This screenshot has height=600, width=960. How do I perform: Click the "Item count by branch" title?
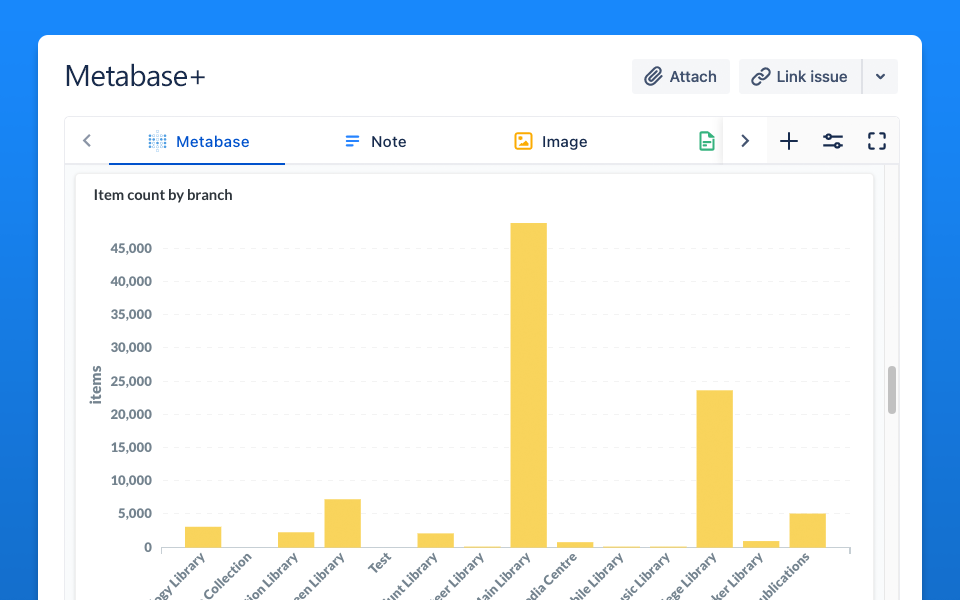(x=163, y=195)
